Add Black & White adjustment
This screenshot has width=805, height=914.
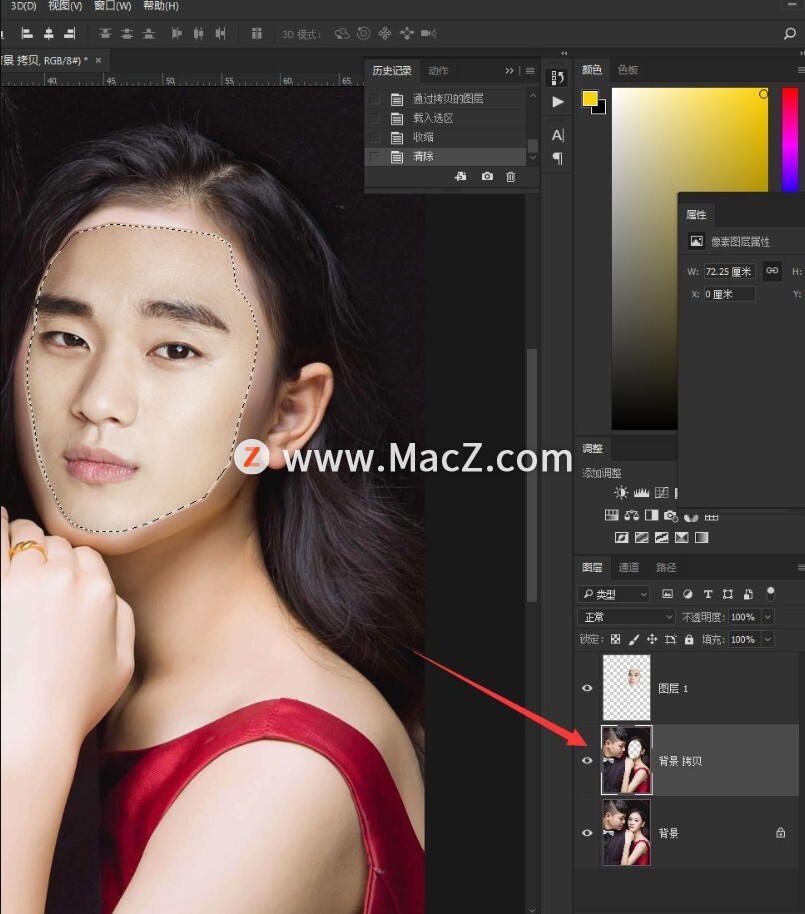point(651,515)
